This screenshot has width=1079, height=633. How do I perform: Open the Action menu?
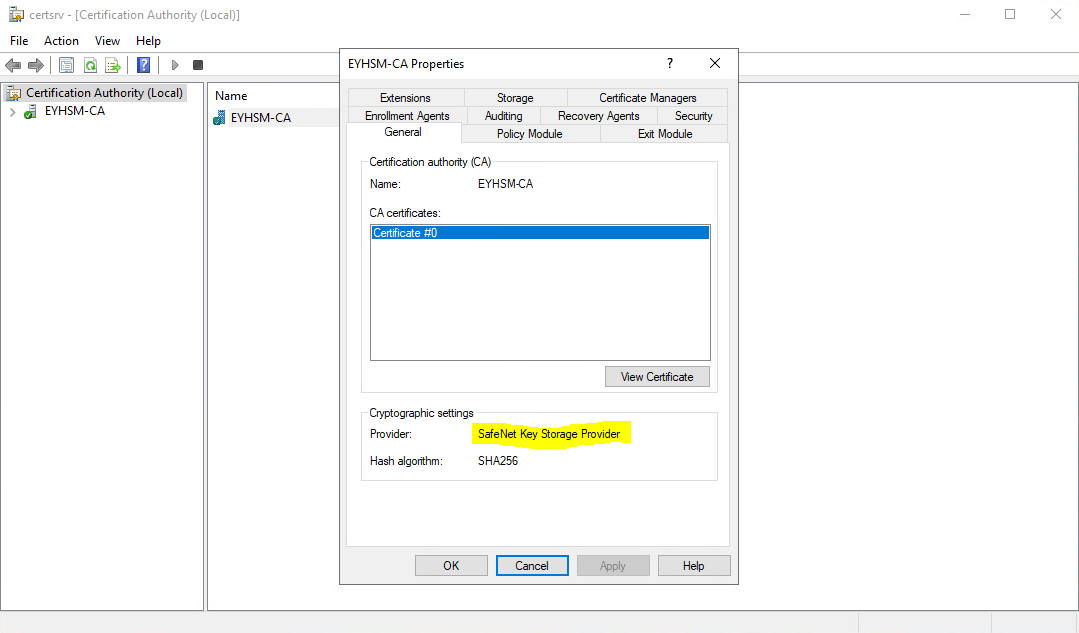click(x=61, y=41)
